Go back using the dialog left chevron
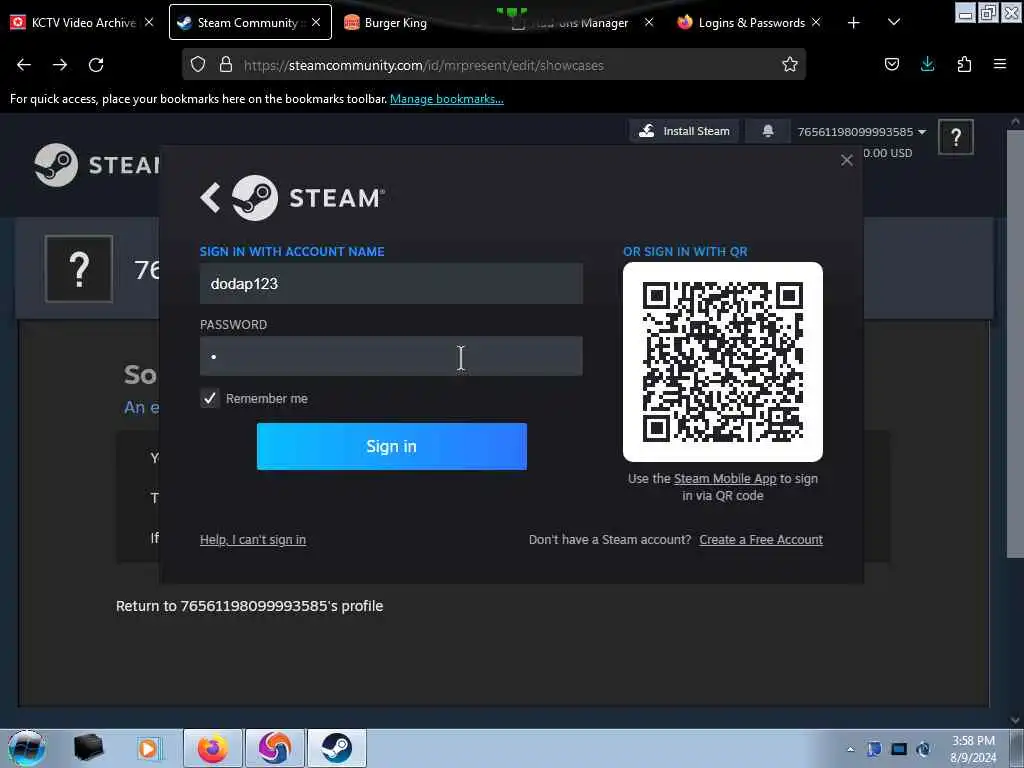 click(210, 197)
